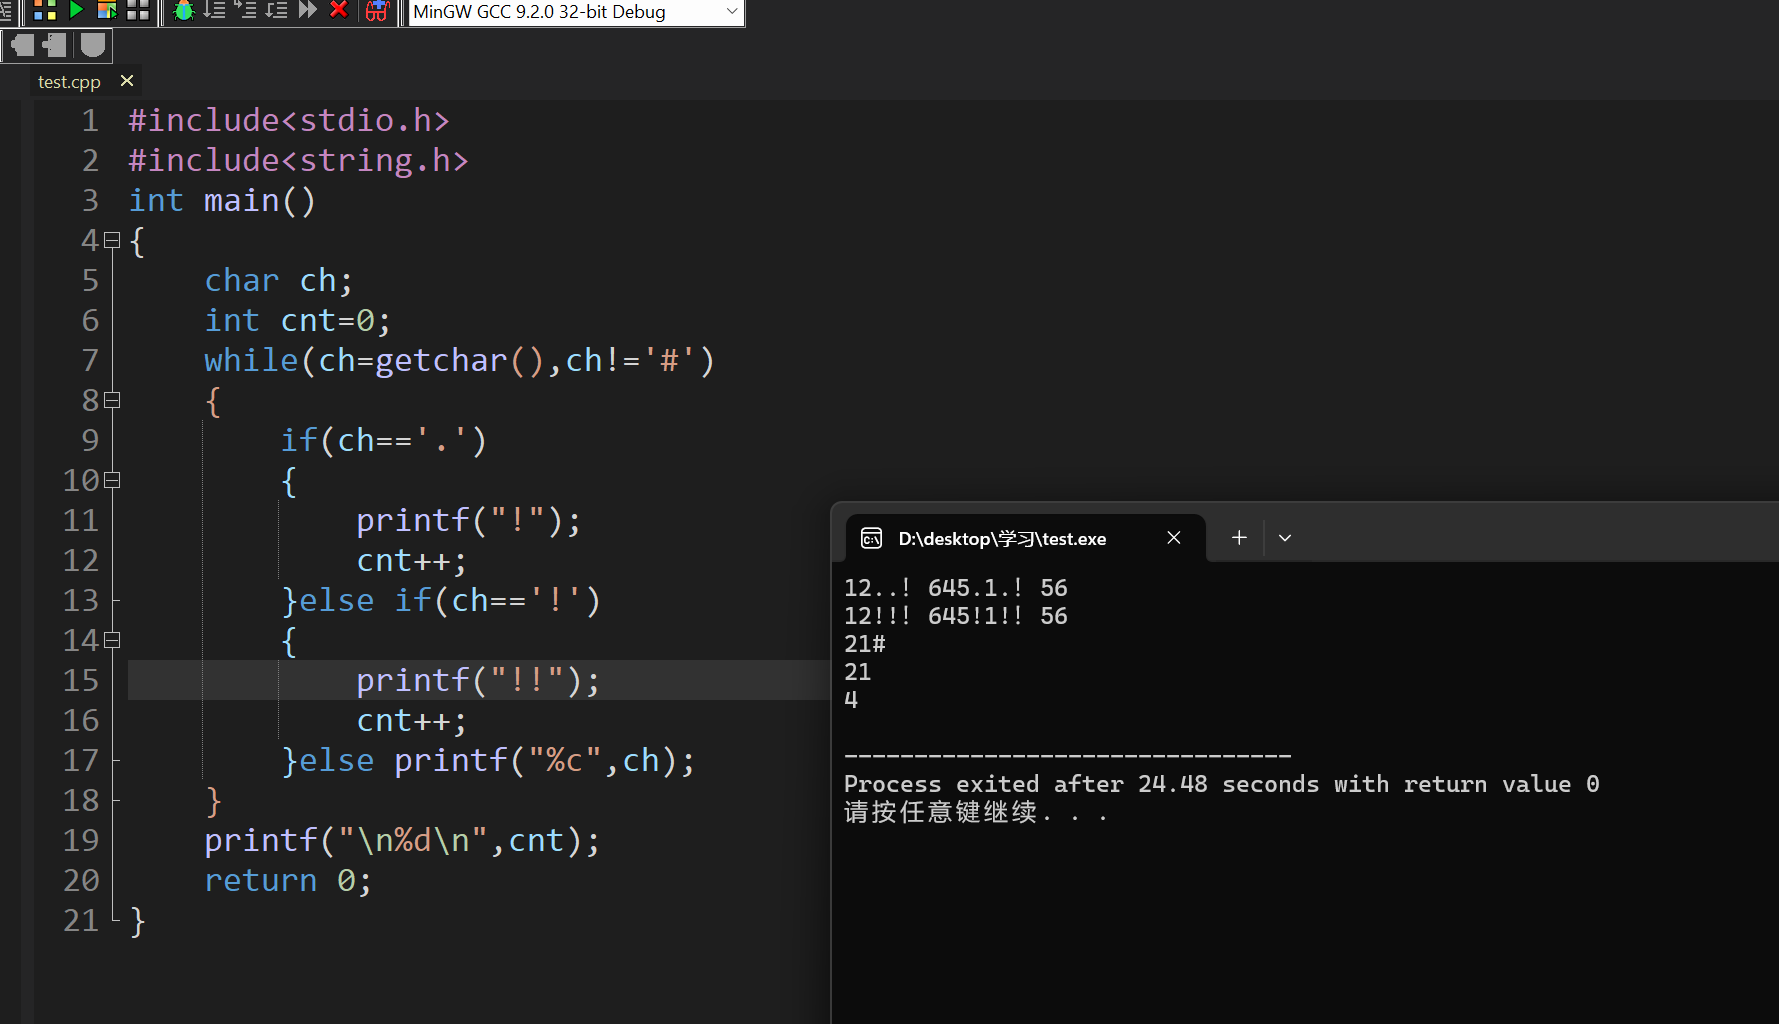Click line number 21 in the gutter

click(x=81, y=920)
